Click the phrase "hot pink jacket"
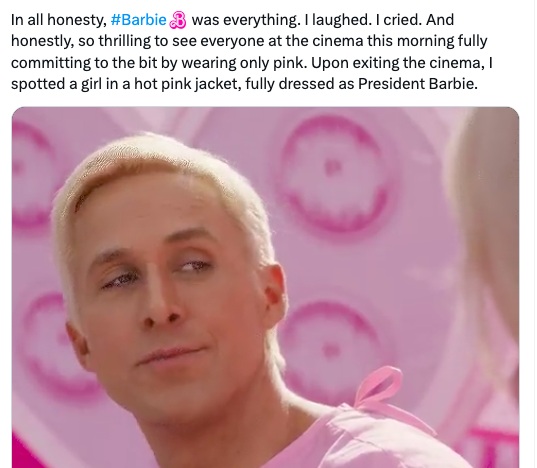 (x=187, y=84)
